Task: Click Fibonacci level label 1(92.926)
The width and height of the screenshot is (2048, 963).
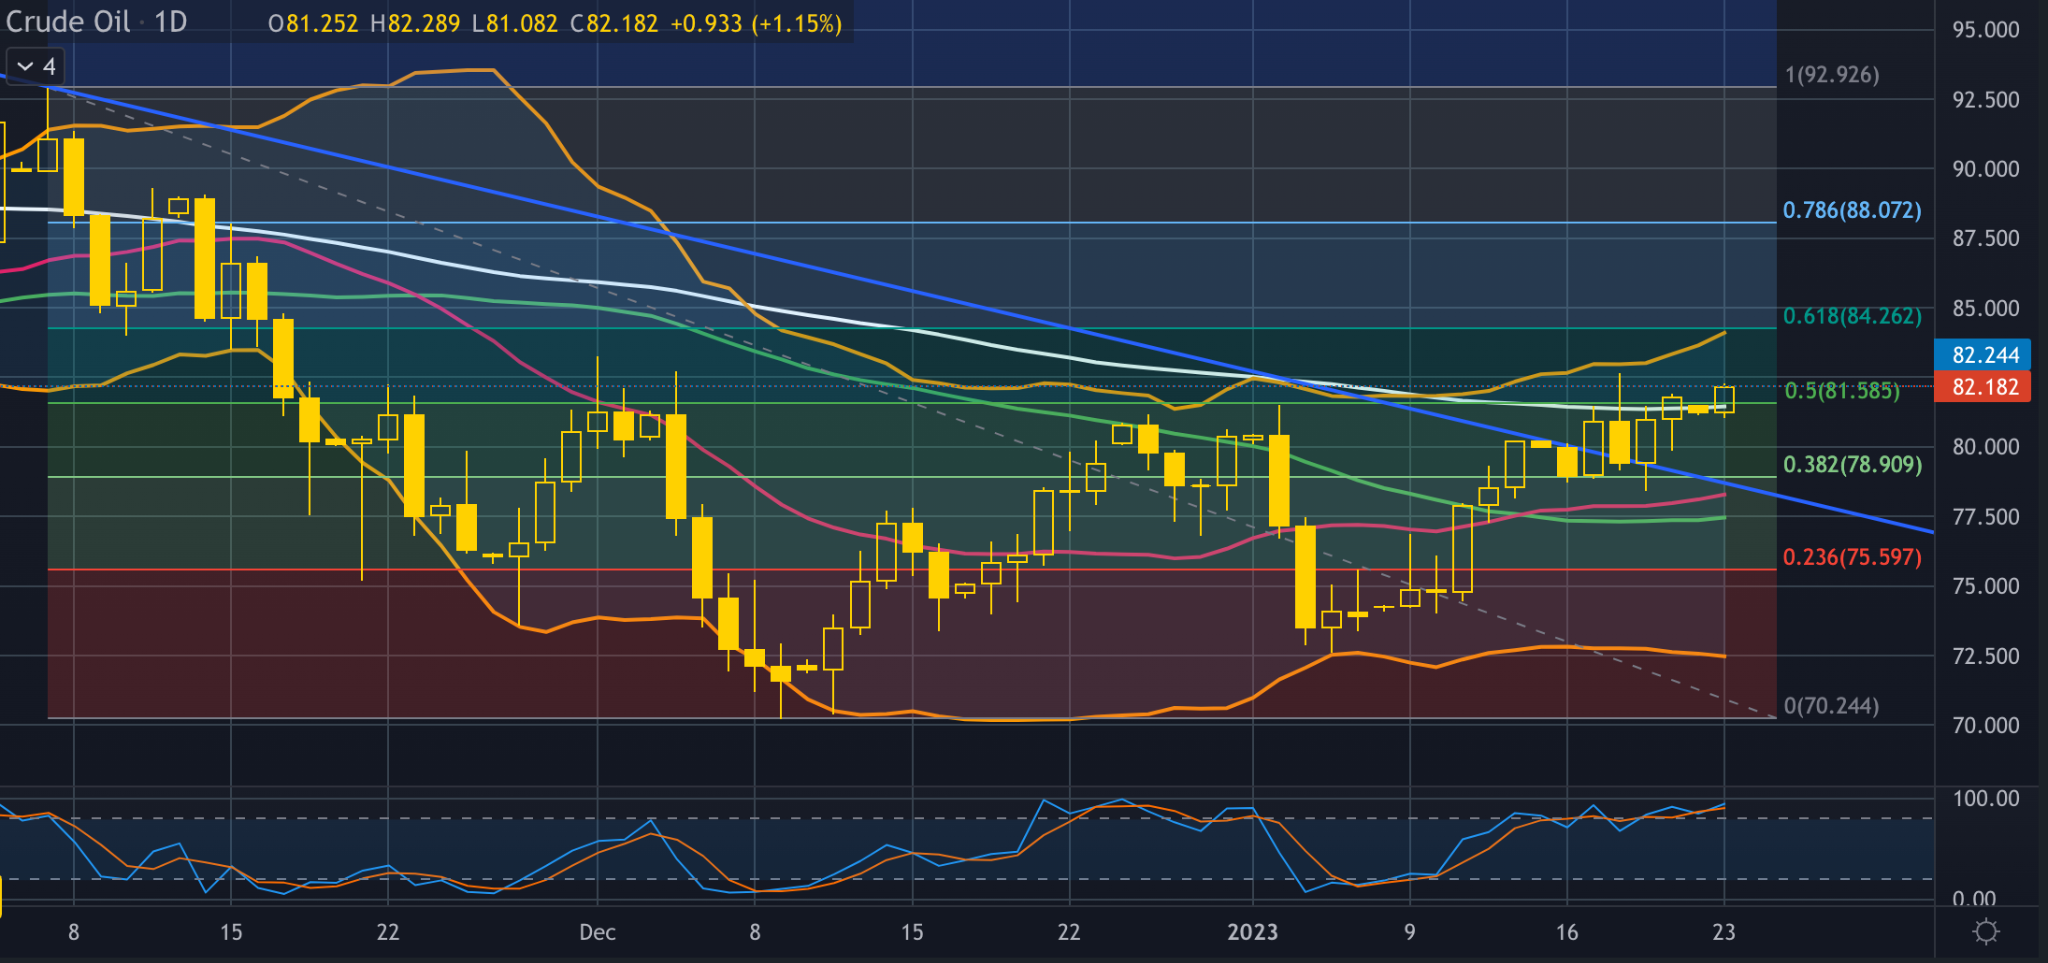Action: (x=1831, y=74)
